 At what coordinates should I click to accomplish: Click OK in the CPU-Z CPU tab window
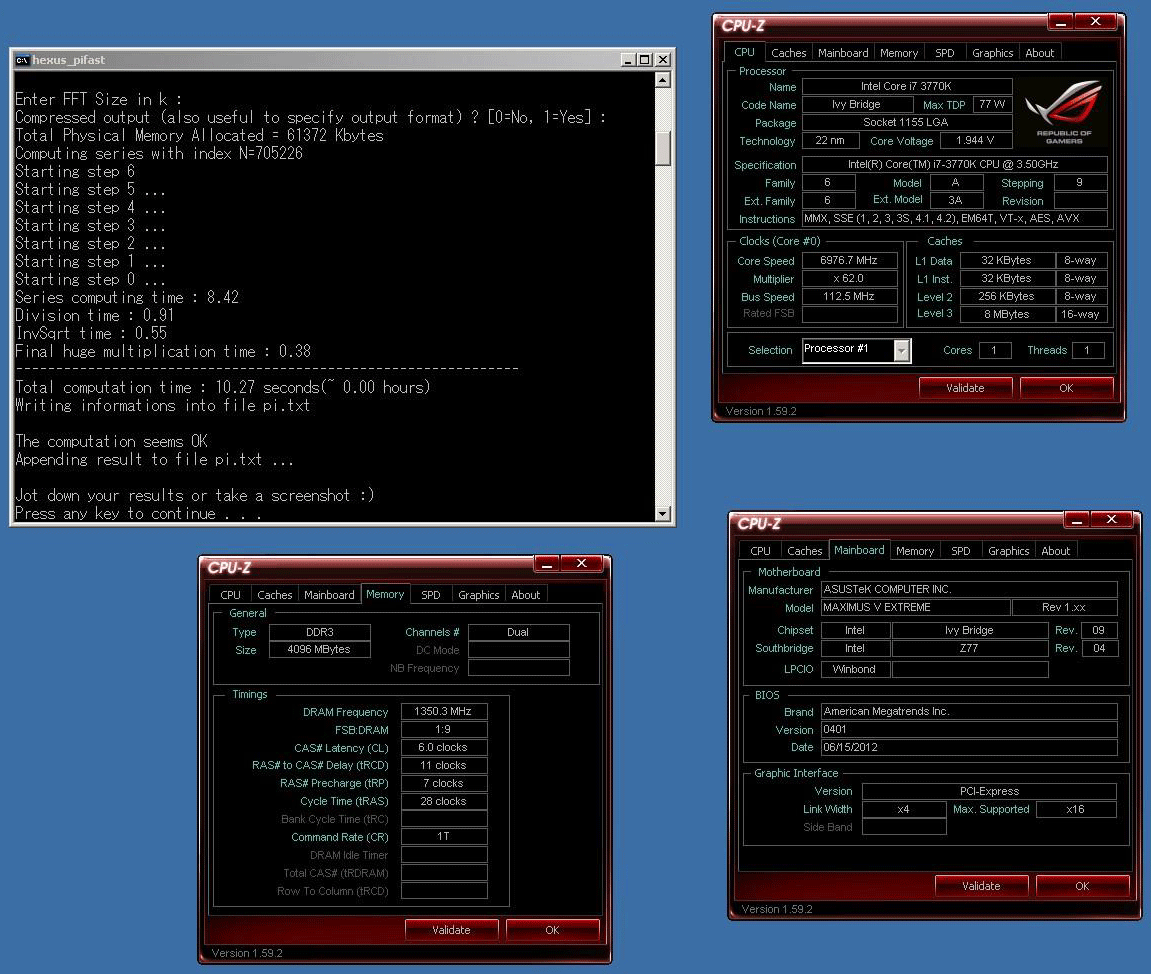[1067, 388]
